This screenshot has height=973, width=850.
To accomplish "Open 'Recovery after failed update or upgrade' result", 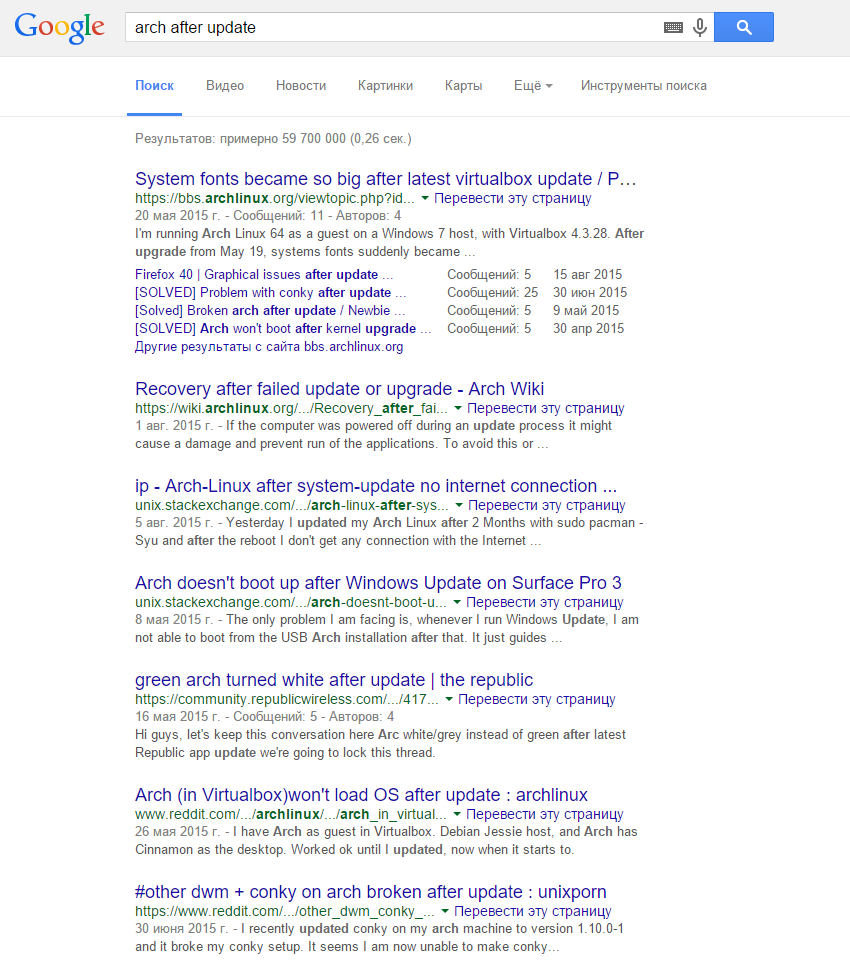I will pyautogui.click(x=339, y=389).
